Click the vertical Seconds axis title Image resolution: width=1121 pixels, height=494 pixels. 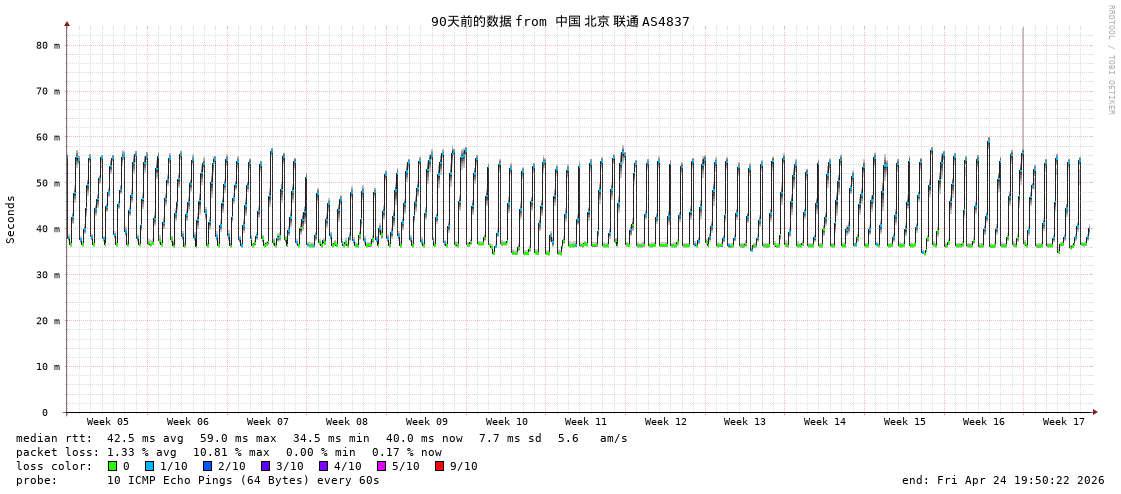click(11, 219)
